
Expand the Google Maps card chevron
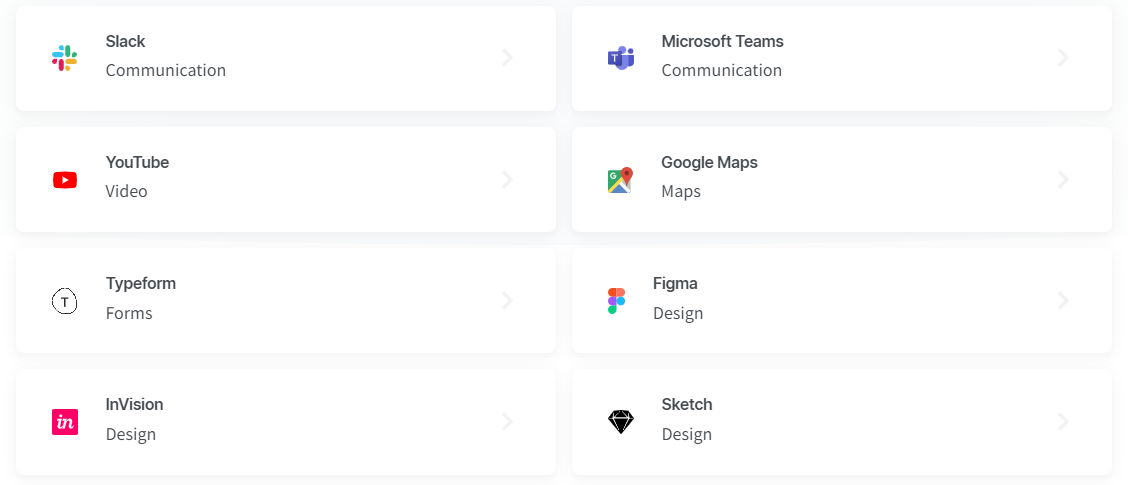(1063, 179)
